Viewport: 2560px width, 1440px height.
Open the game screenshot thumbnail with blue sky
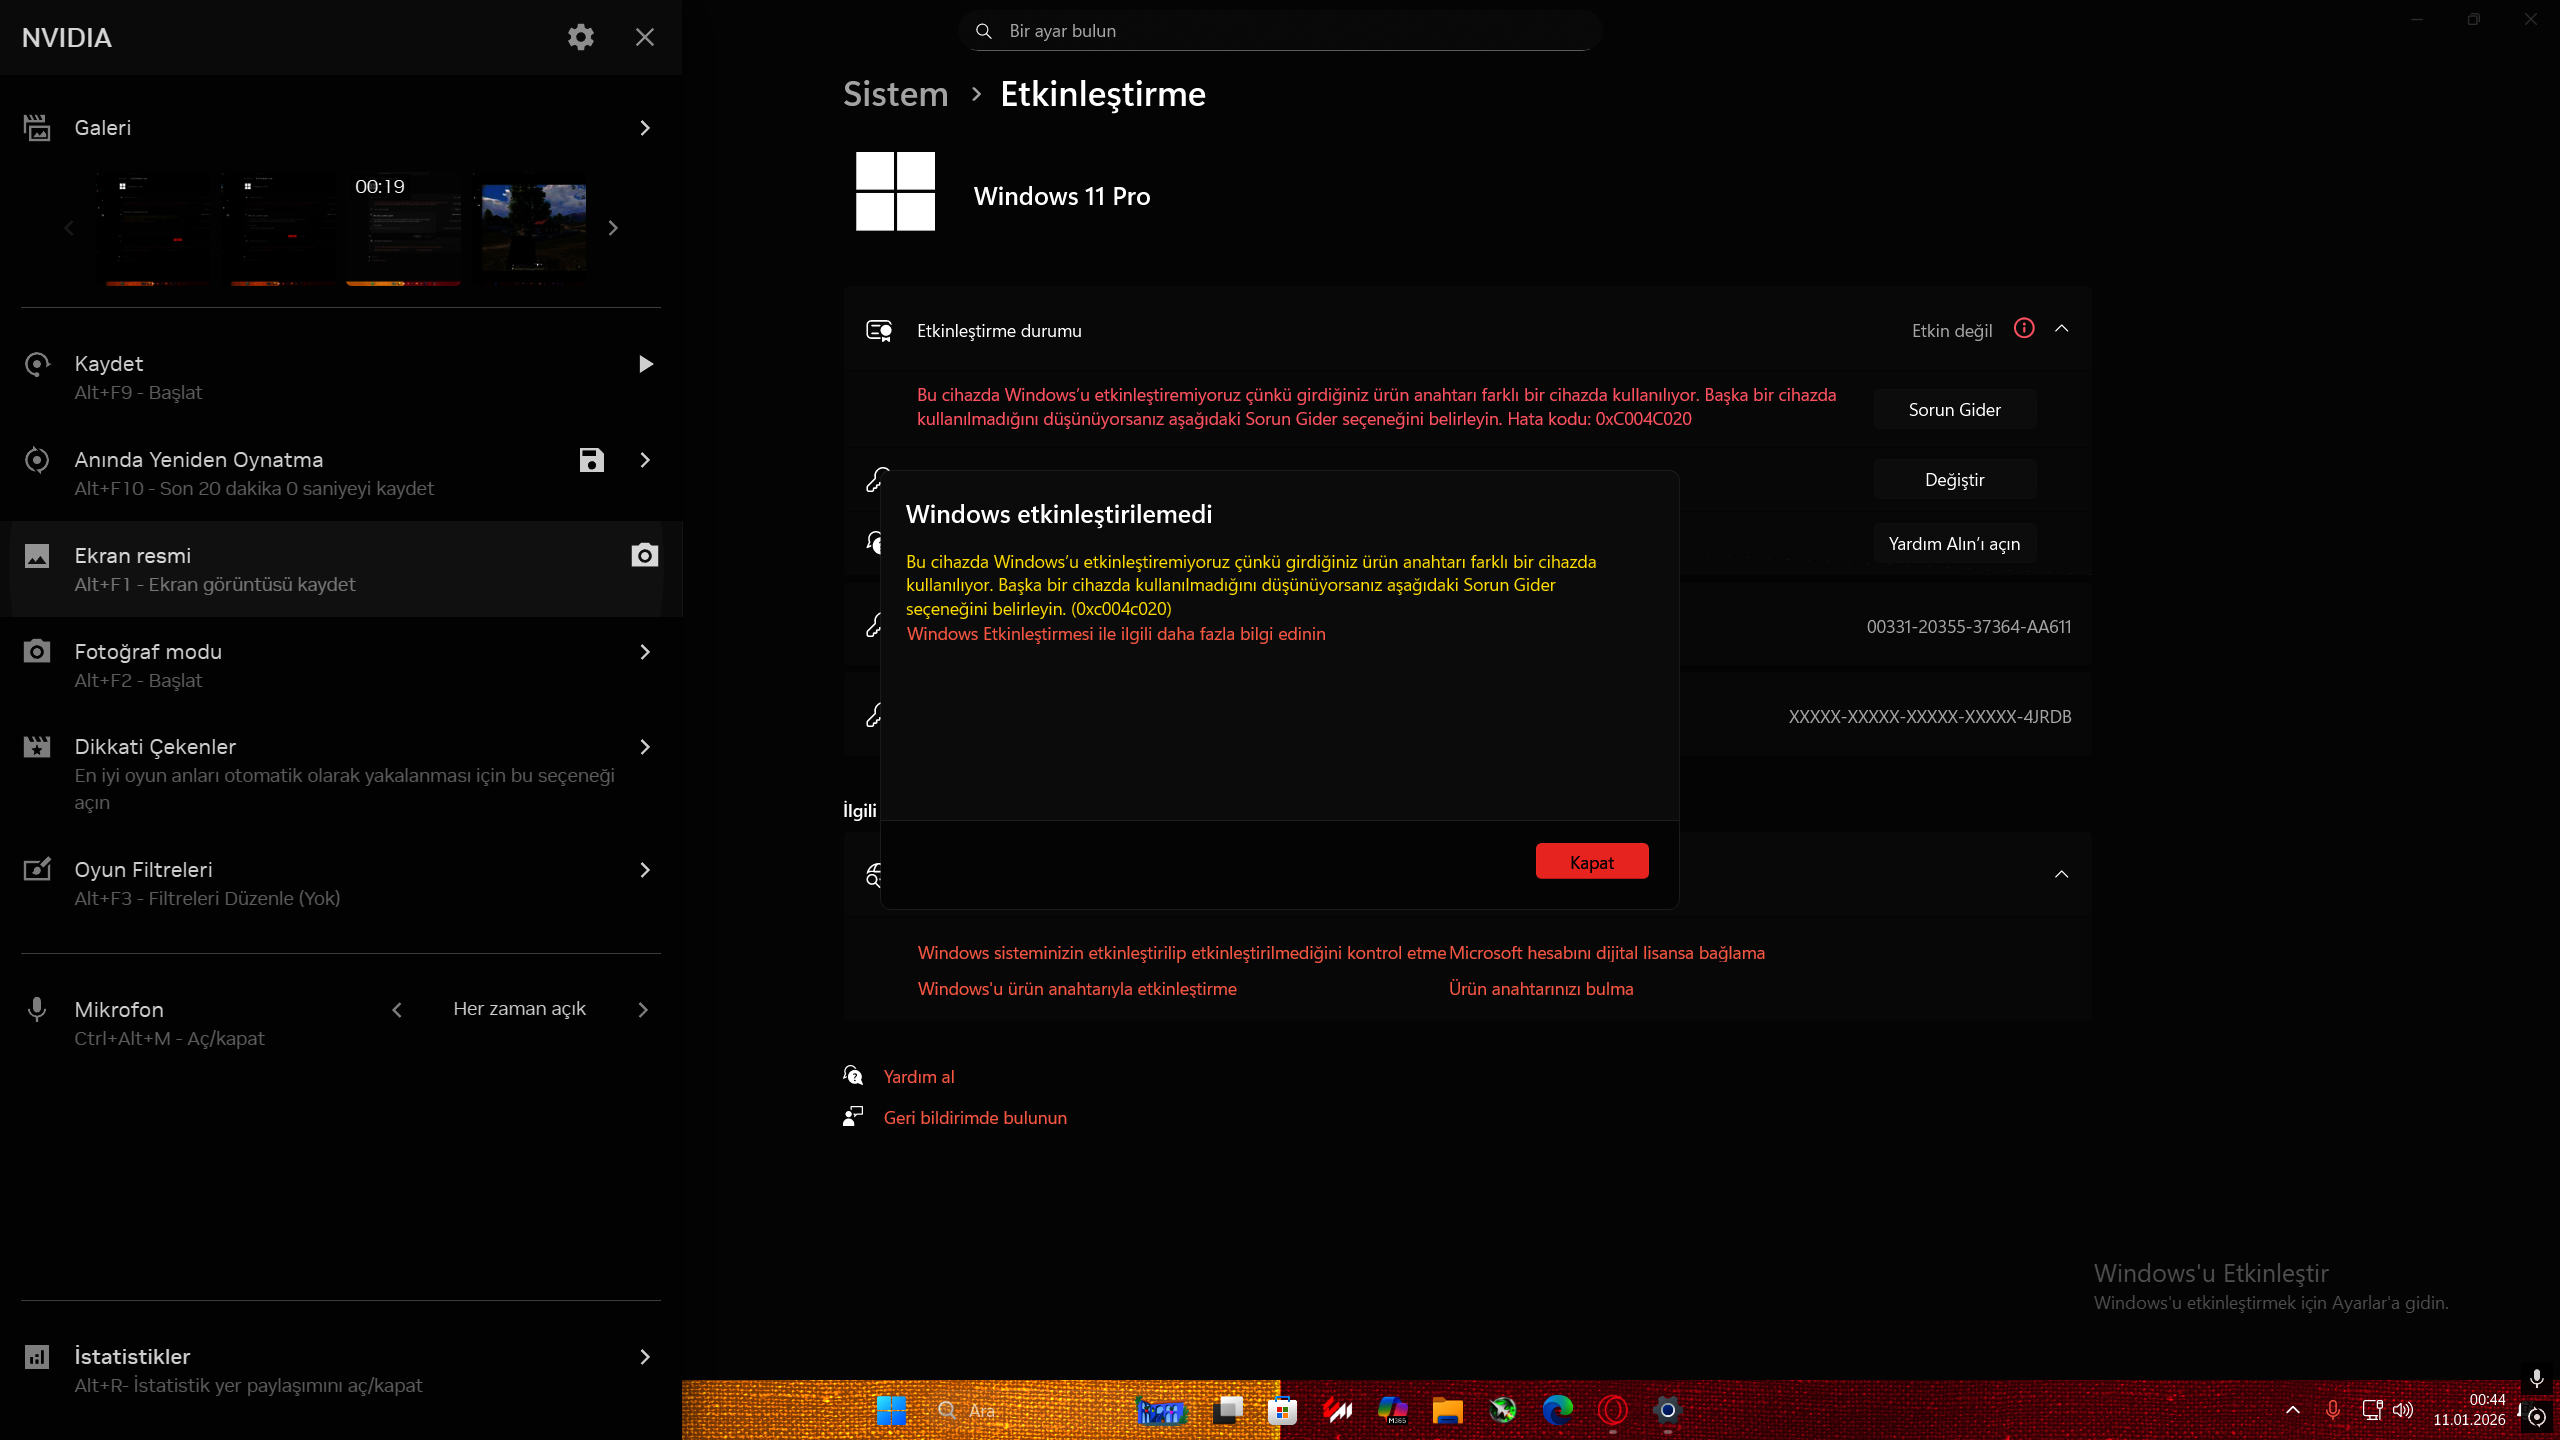pyautogui.click(x=534, y=229)
